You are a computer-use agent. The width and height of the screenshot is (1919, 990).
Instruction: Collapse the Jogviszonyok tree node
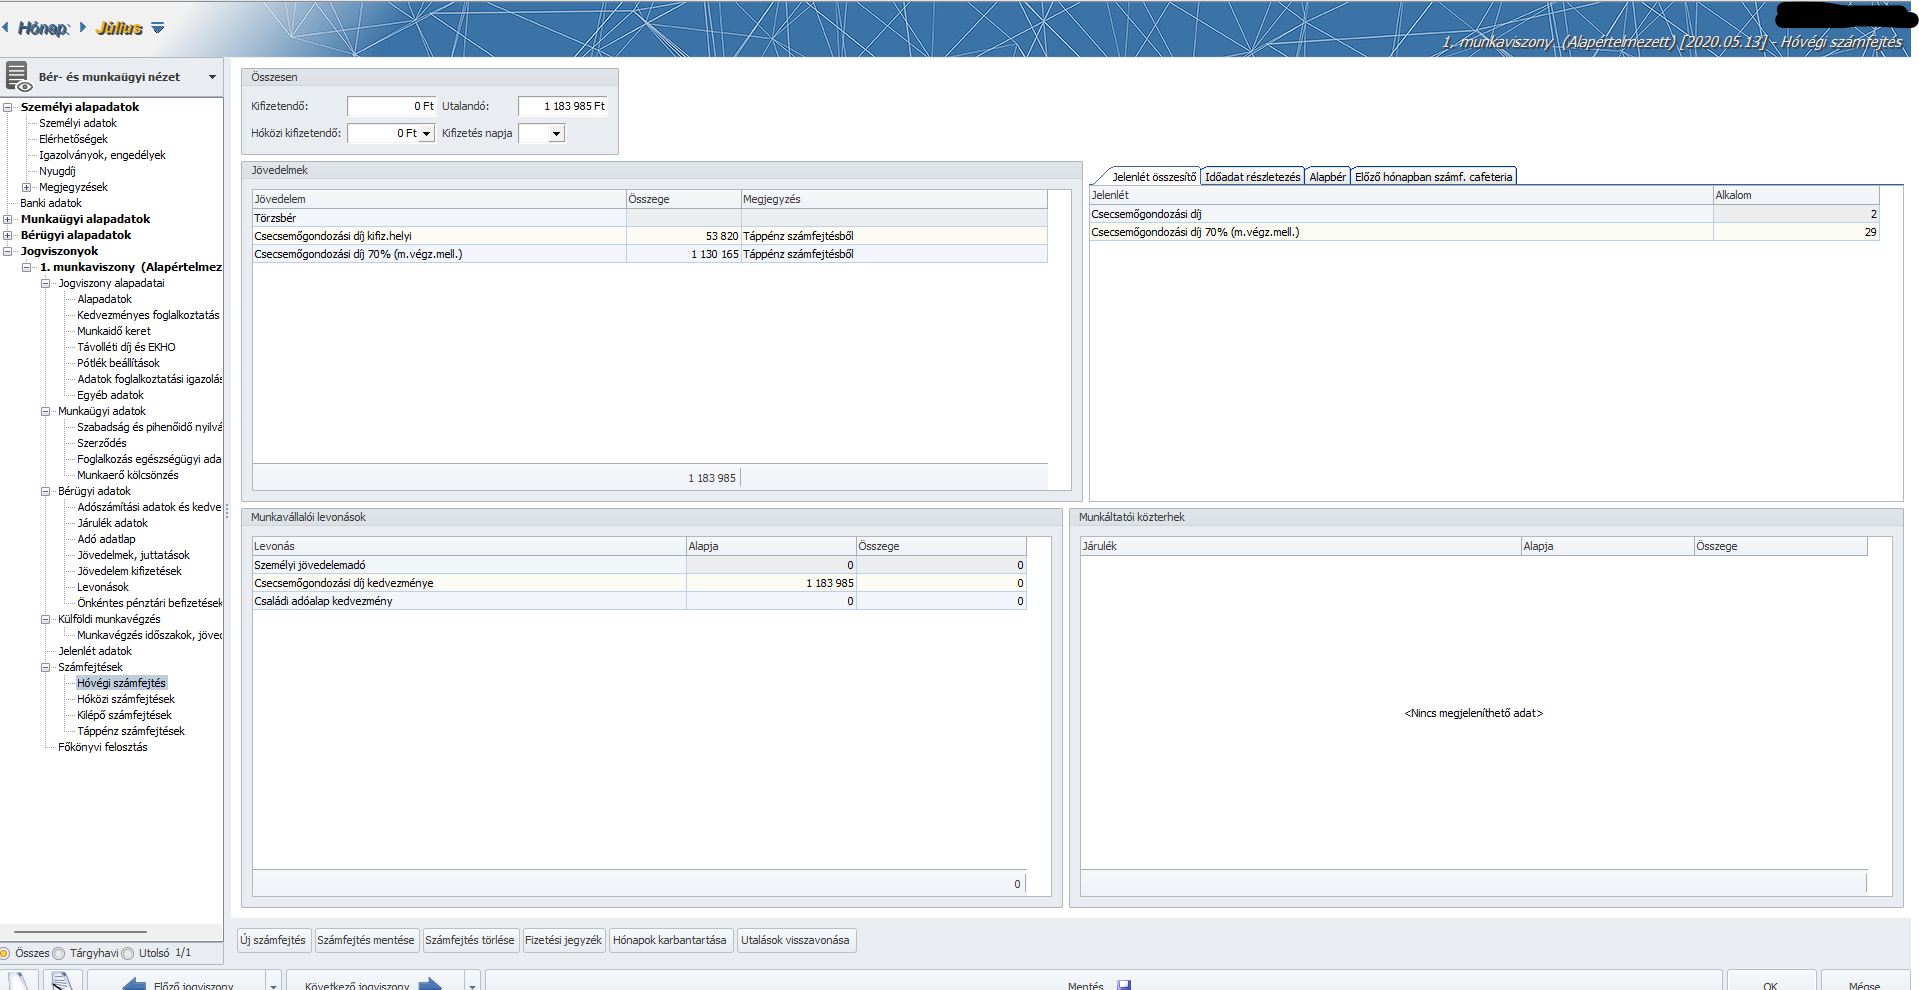[8, 251]
